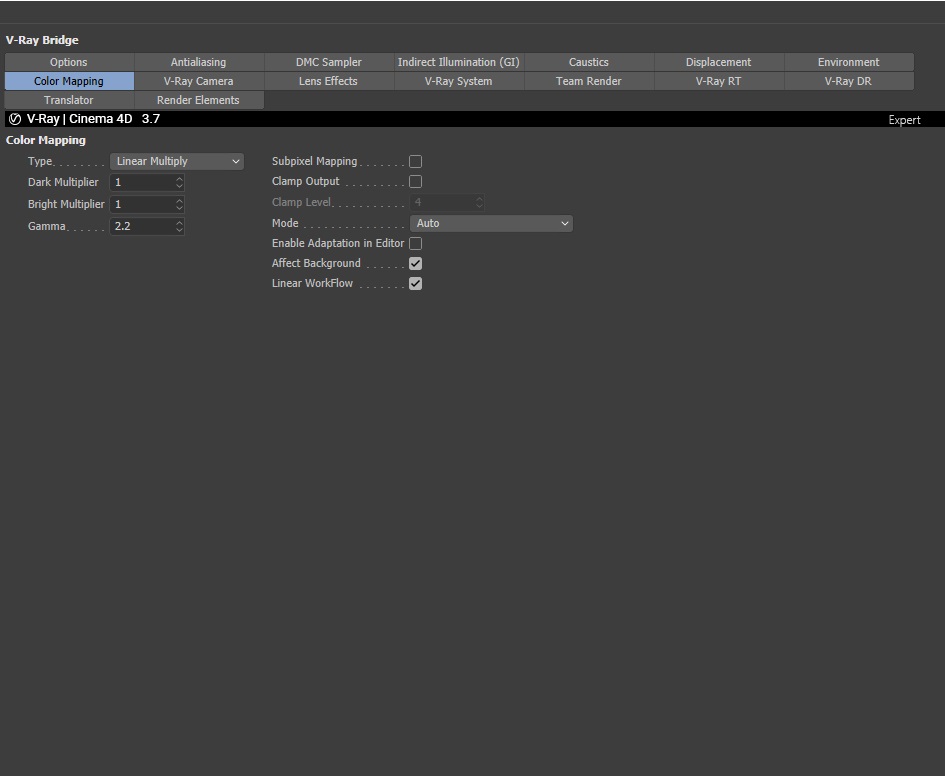The image size is (945, 776).
Task: Open the V-Ray System tab
Action: (x=459, y=81)
